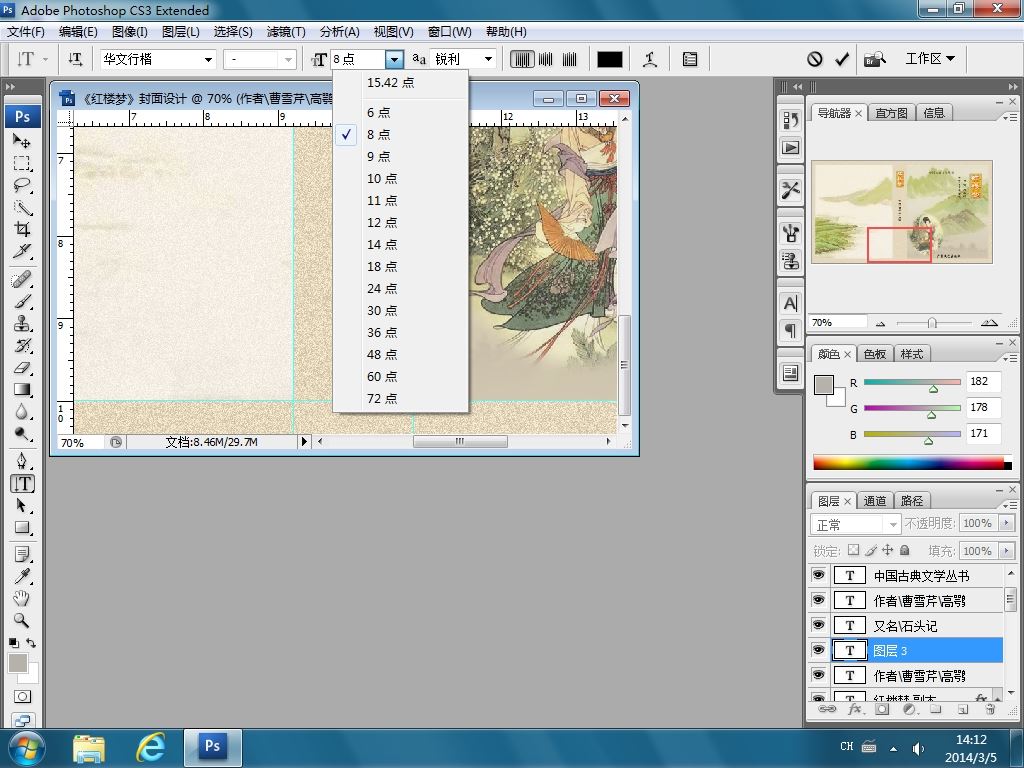
Task: Select the Brush tool
Action: [x=22, y=302]
